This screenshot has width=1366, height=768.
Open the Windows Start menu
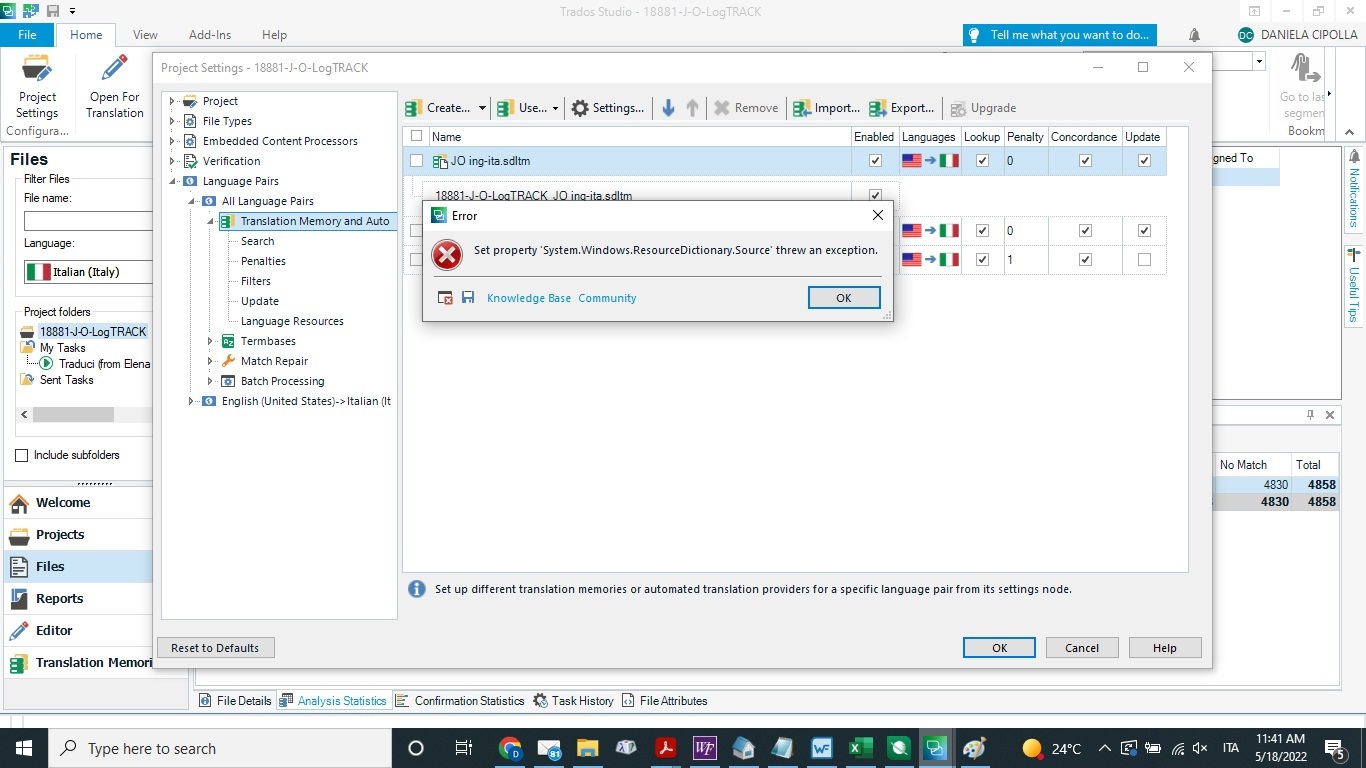coord(23,748)
